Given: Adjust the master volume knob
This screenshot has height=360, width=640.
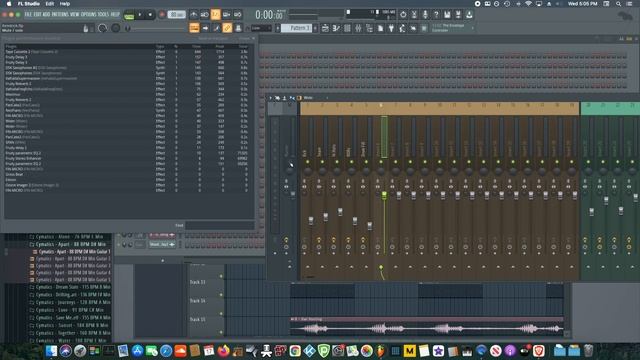Looking at the screenshot, I should 102,28.
